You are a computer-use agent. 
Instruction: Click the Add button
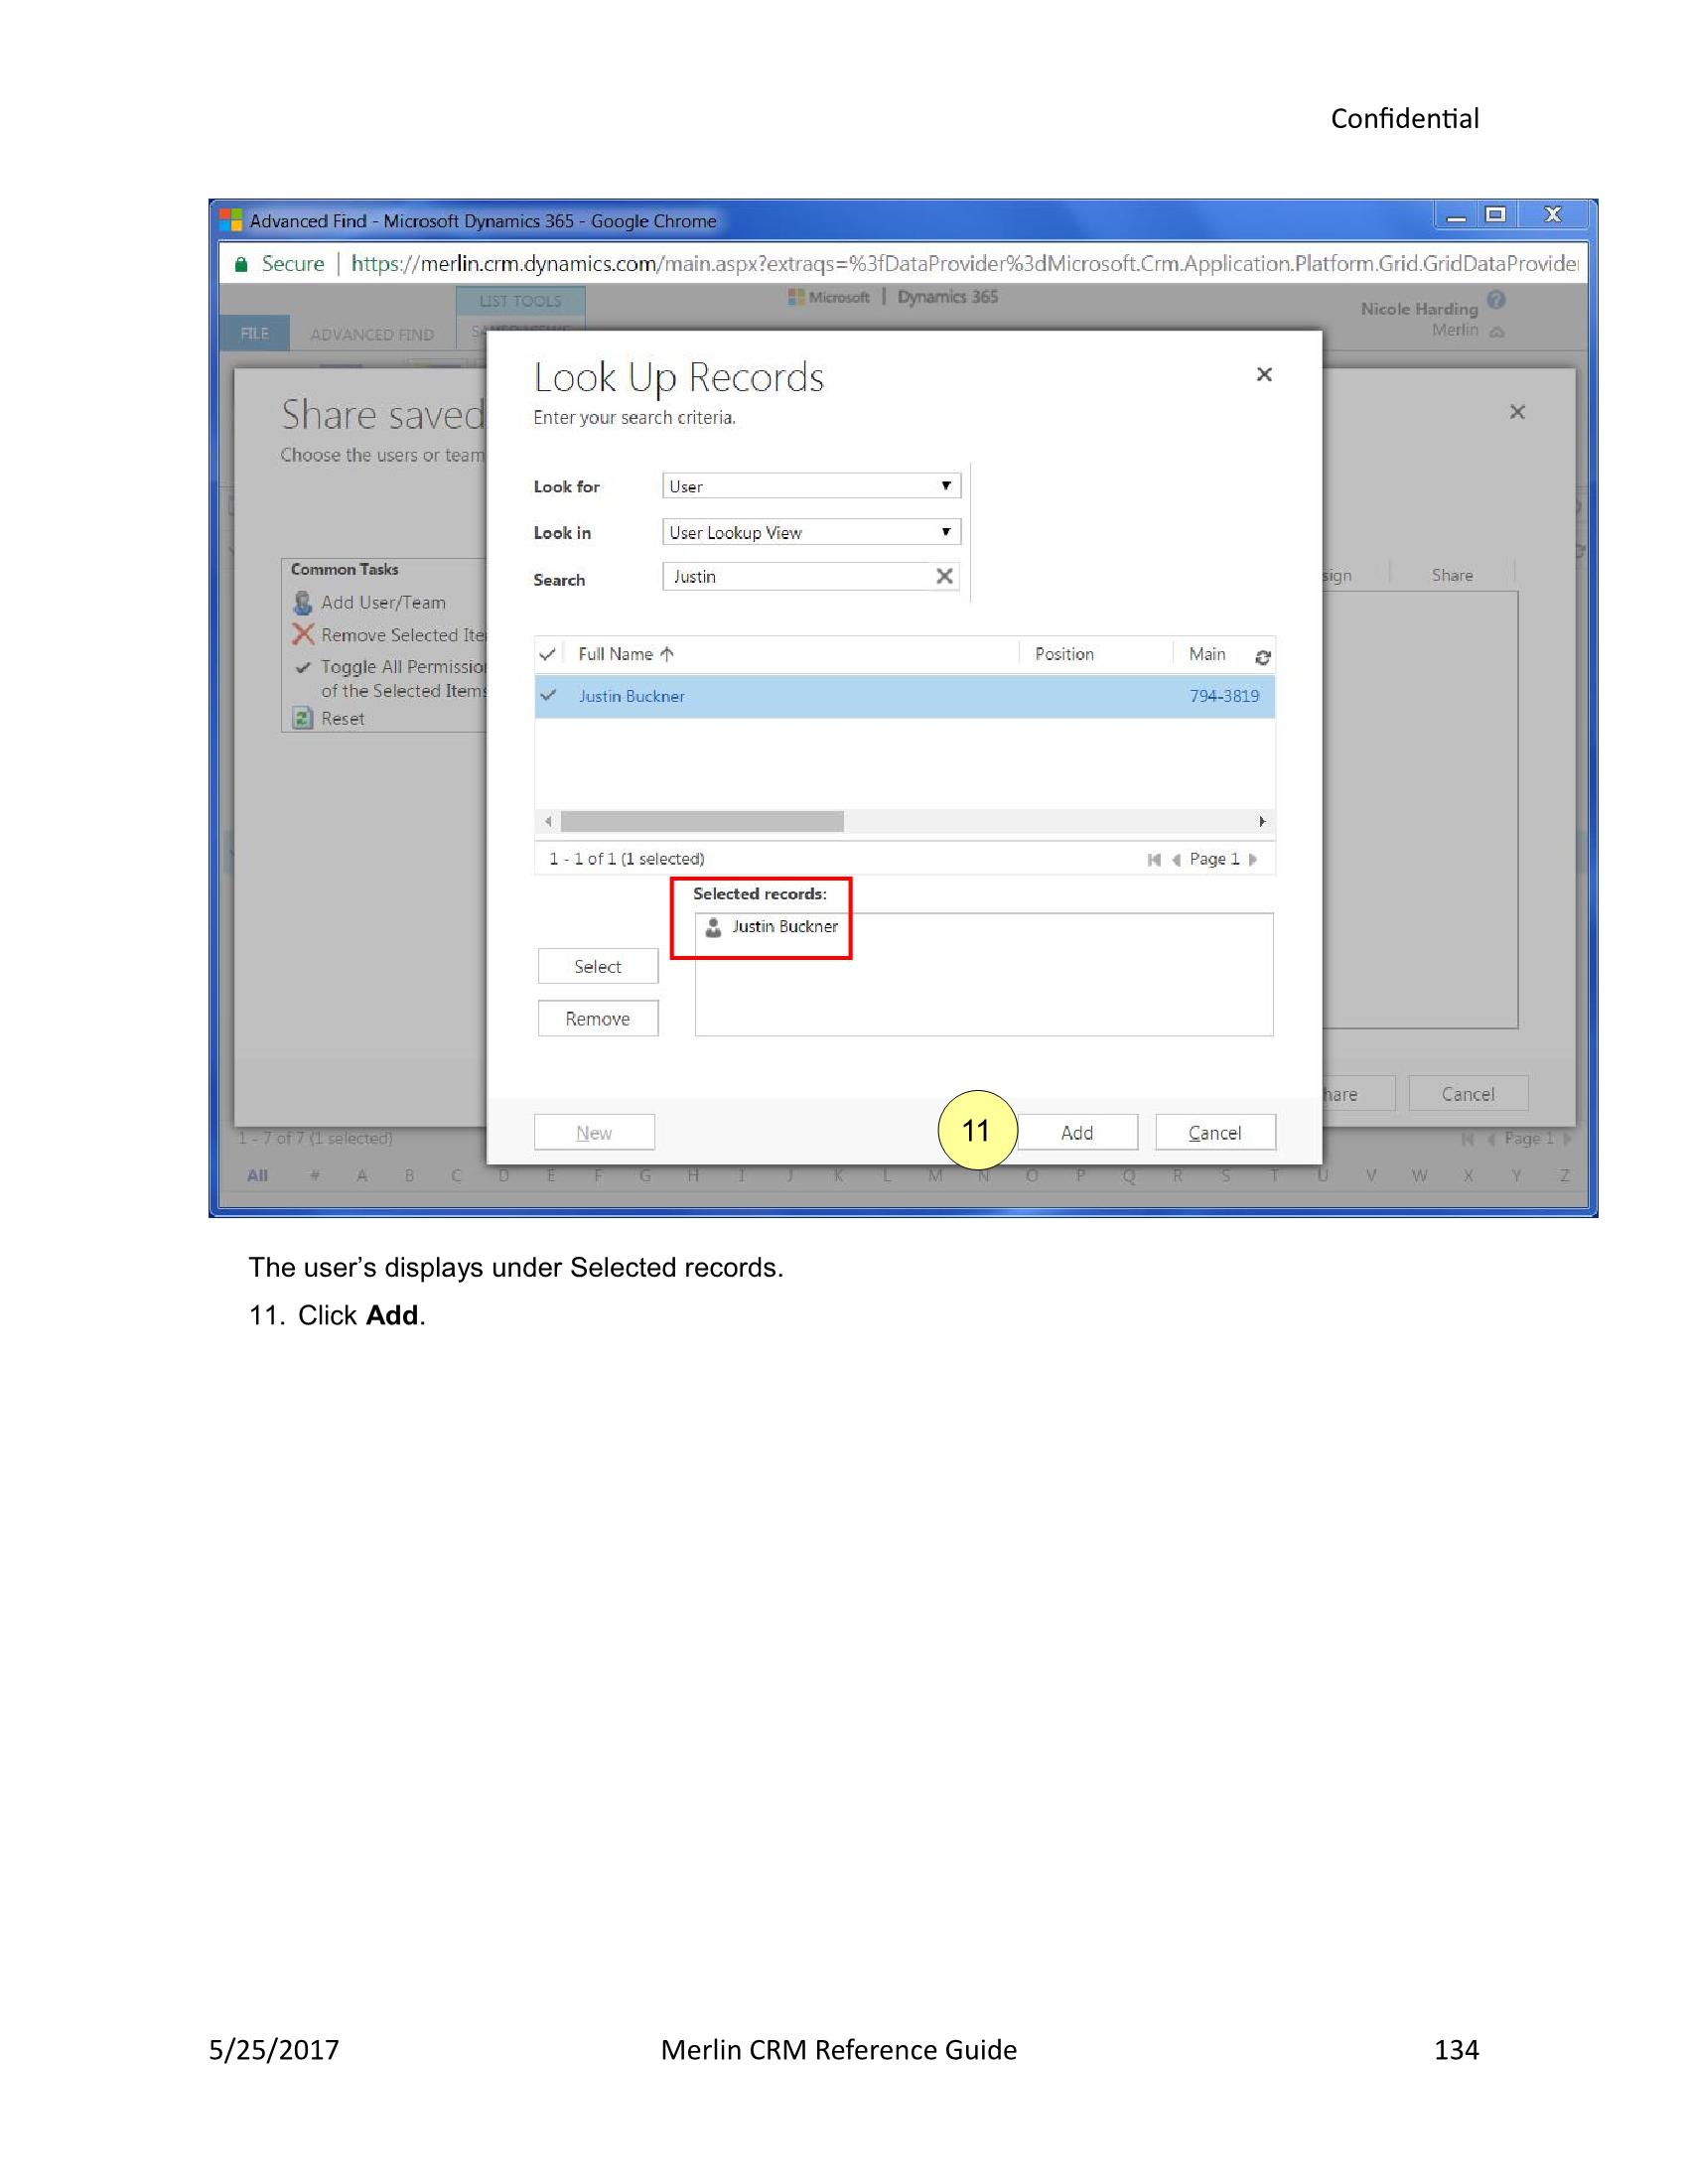click(x=1076, y=1131)
